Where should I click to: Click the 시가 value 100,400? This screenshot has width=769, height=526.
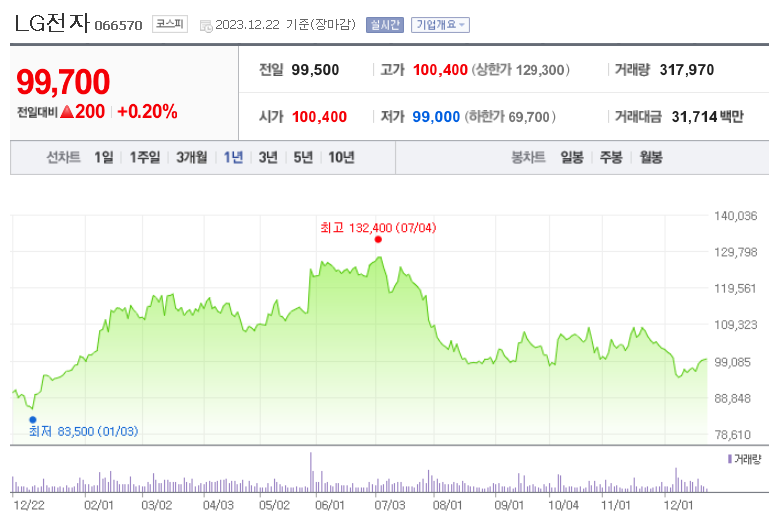point(319,117)
